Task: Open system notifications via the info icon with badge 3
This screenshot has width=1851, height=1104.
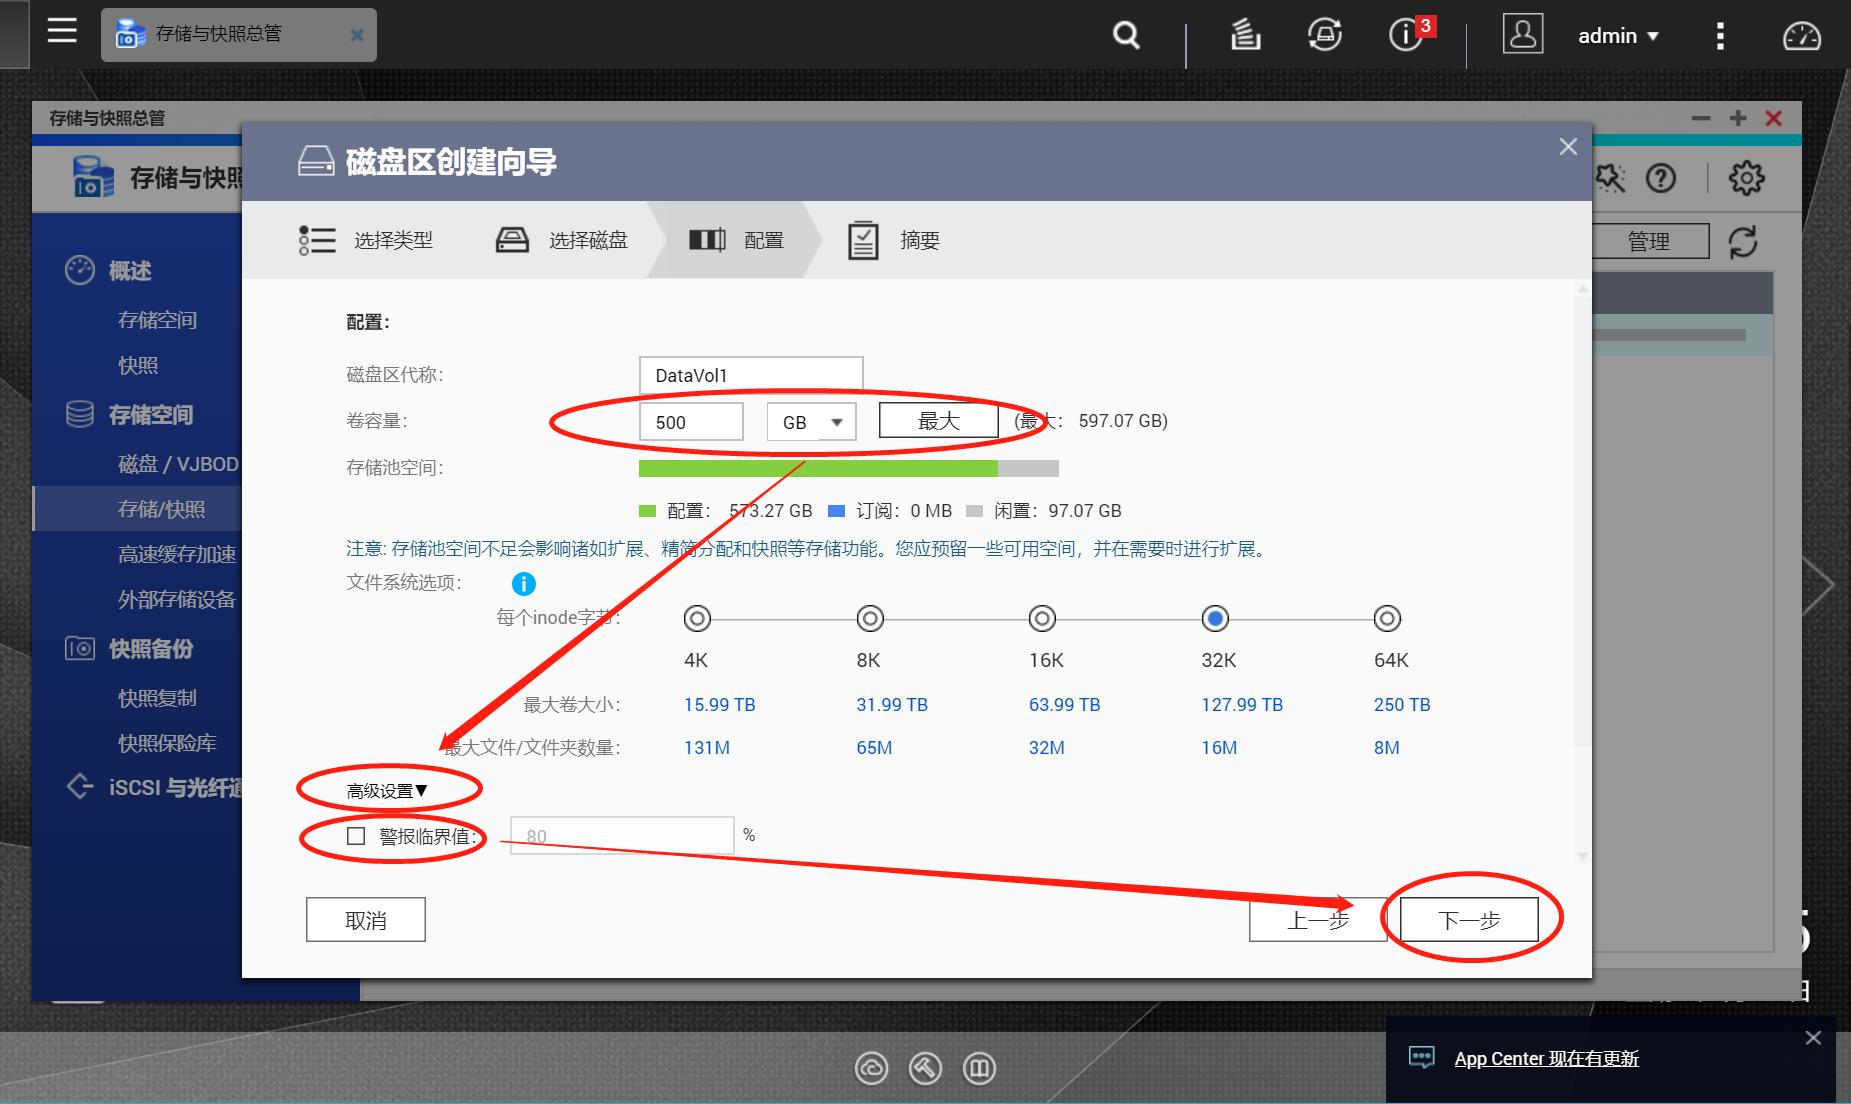Action: [1404, 35]
